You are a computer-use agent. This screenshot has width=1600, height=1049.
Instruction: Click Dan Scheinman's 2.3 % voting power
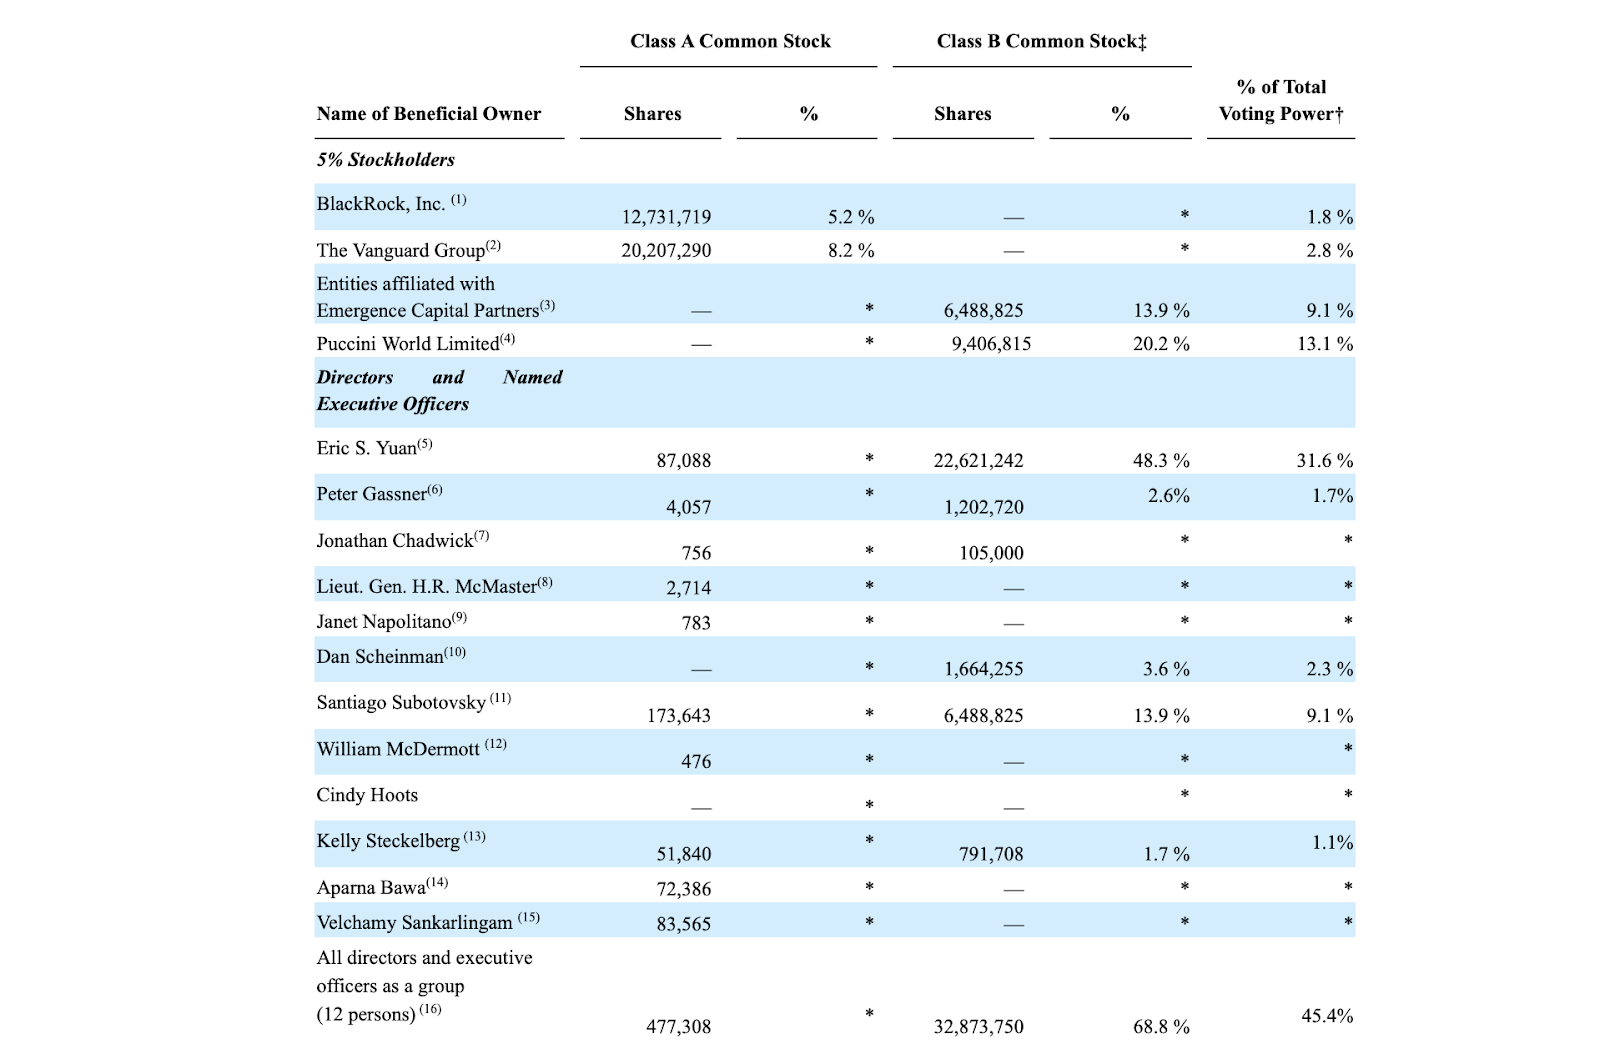[x=1330, y=669]
